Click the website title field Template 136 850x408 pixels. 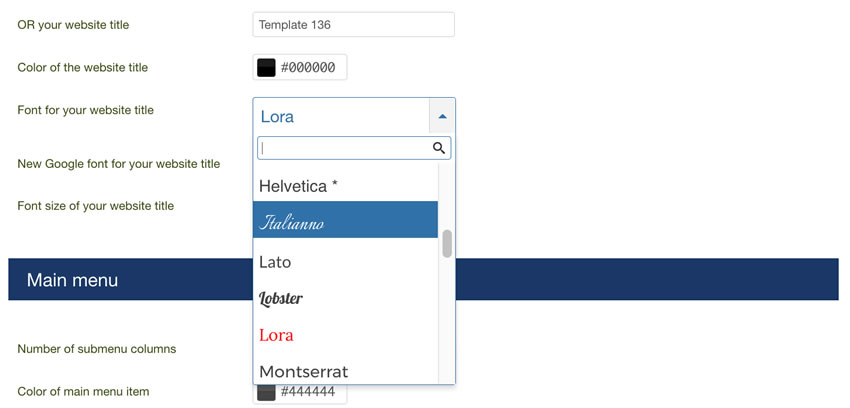(353, 24)
